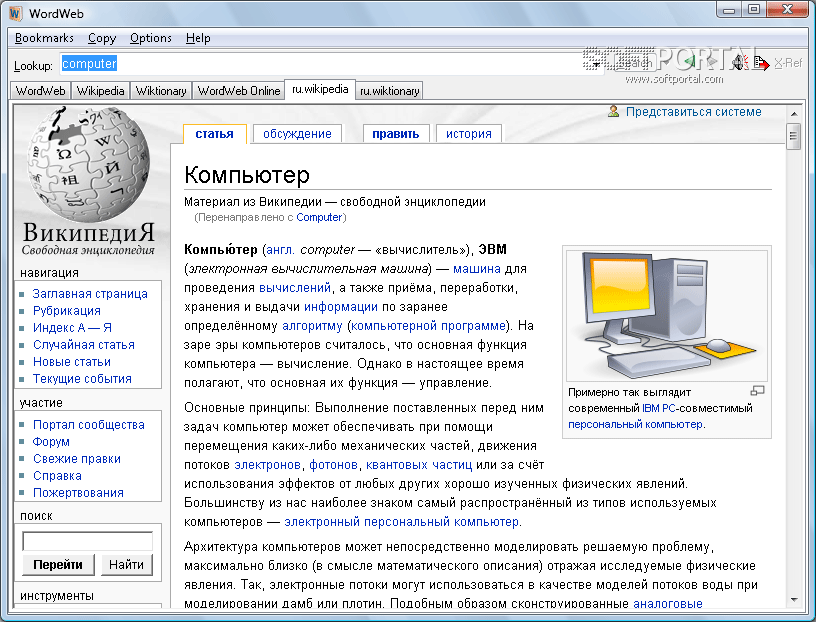
Task: Click the 'Представиться системе' login link
Action: click(693, 111)
